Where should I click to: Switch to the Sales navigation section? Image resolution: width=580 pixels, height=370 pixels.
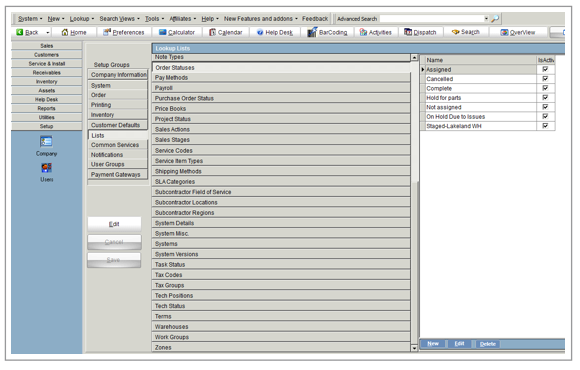pos(47,46)
